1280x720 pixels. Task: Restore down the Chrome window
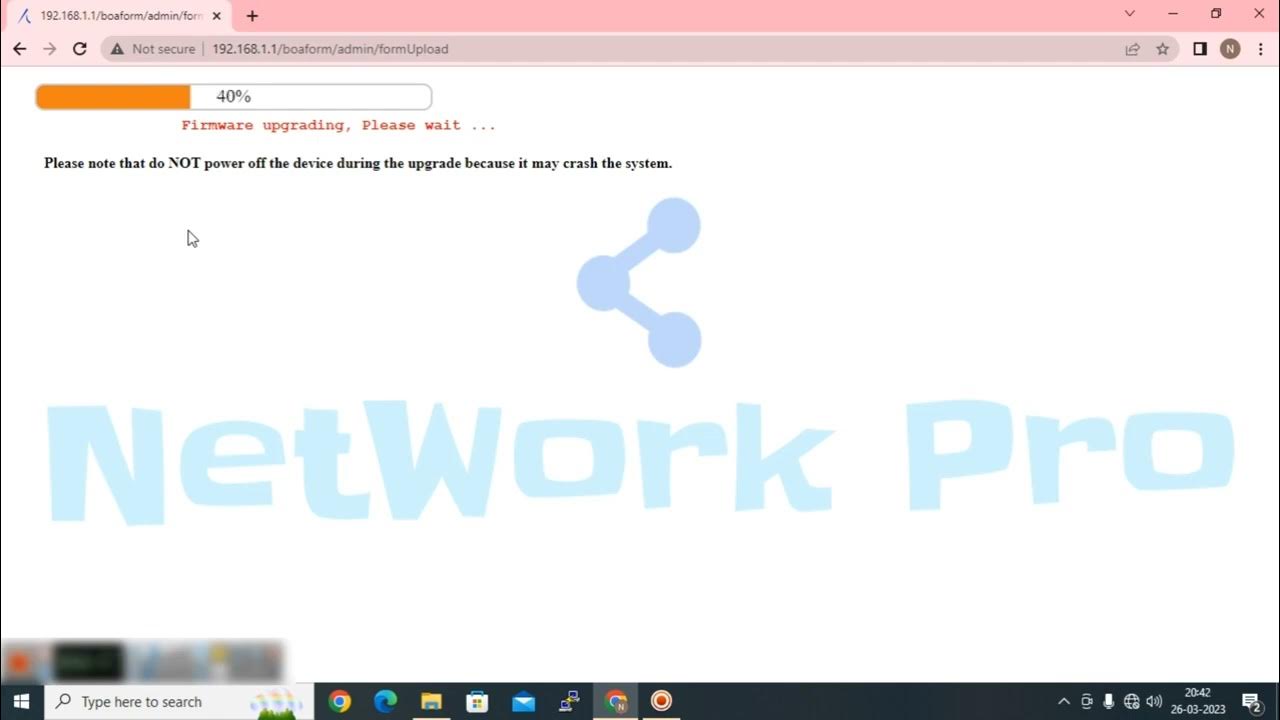[x=1216, y=14]
